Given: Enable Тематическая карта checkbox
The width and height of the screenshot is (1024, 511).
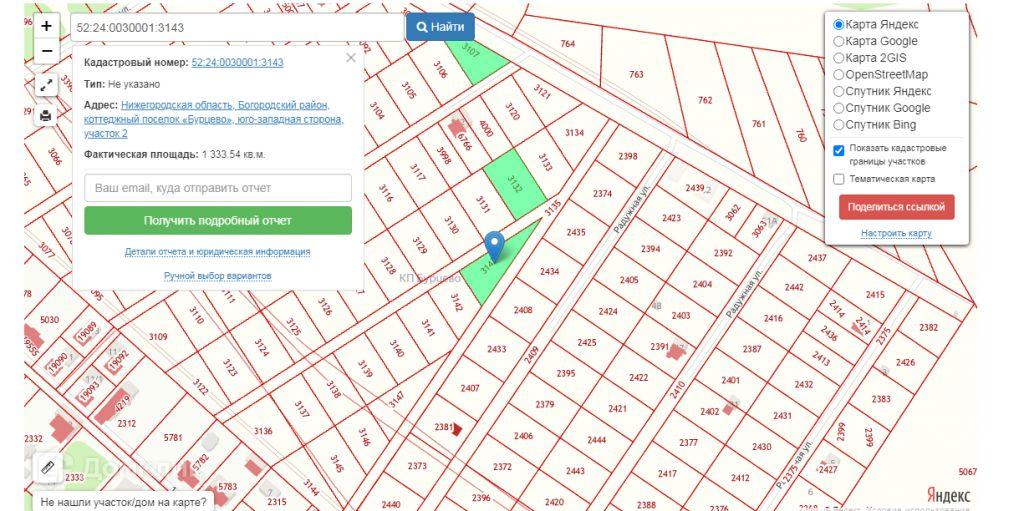Looking at the screenshot, I should pyautogui.click(x=839, y=179).
